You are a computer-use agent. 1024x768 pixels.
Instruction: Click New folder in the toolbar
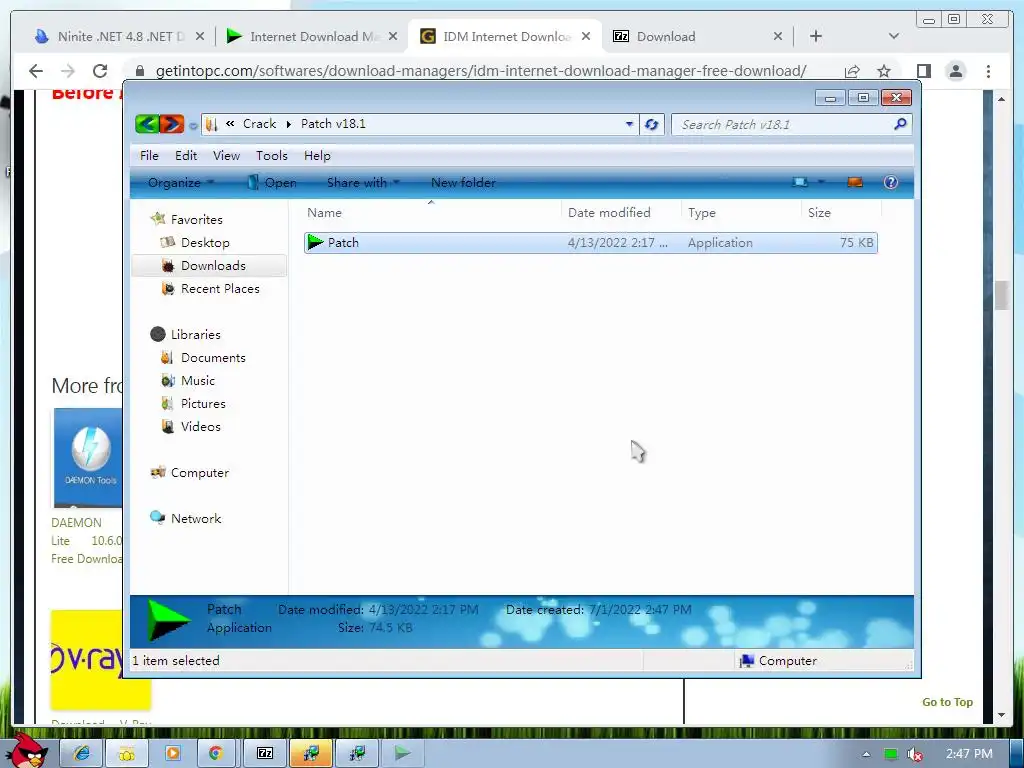coord(463,183)
